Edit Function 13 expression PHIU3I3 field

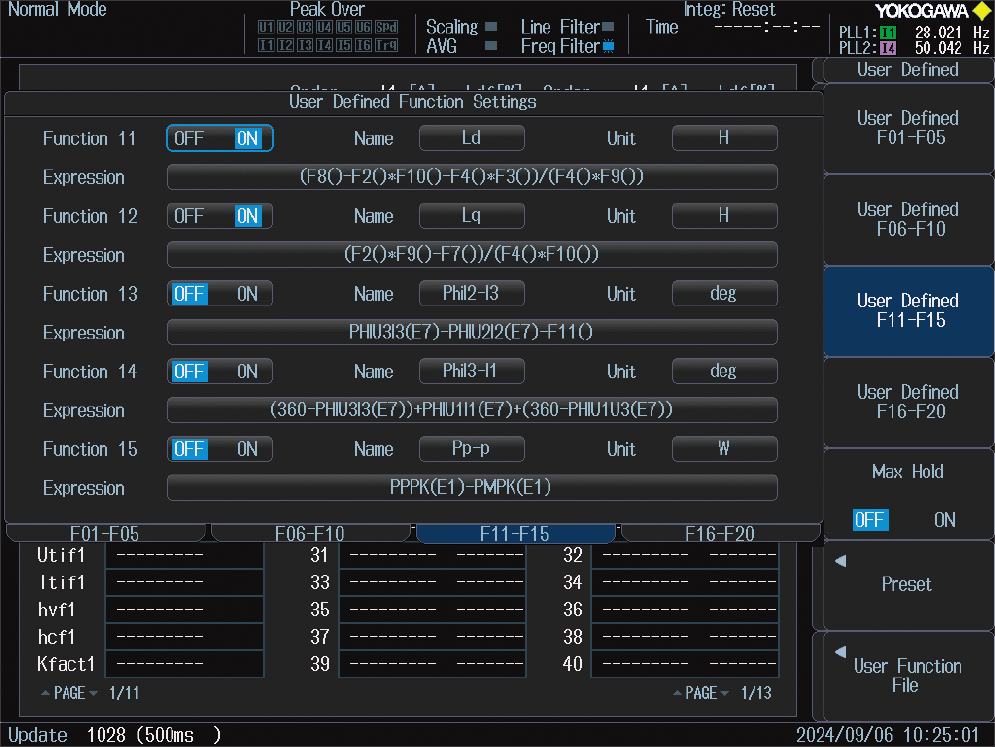click(472, 332)
